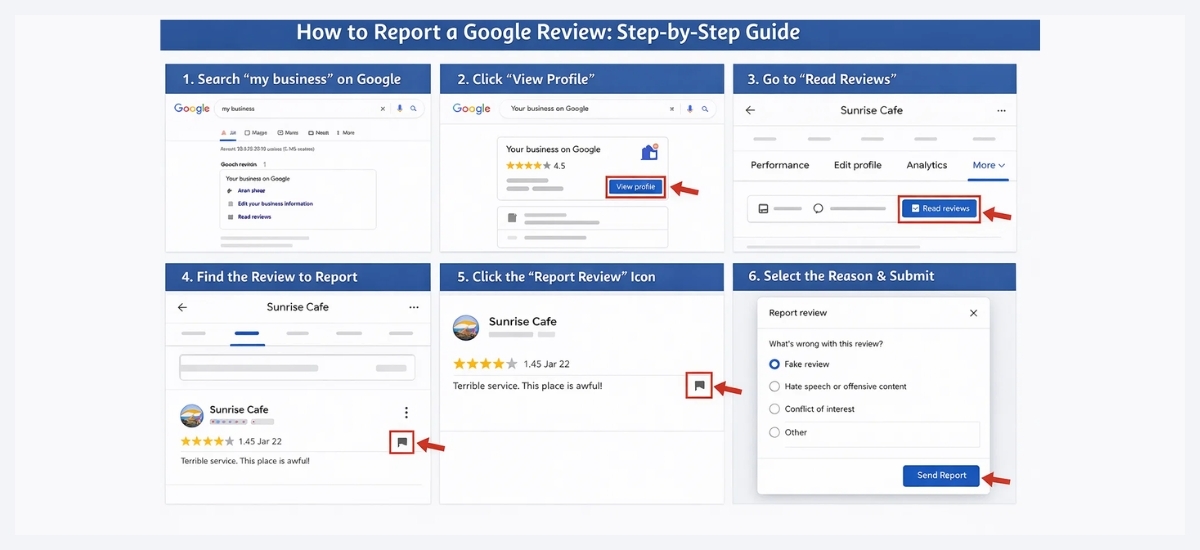Viewport: 1200px width, 550px height.
Task: Click microphone icon in "my business" search bar
Action: coord(399,108)
